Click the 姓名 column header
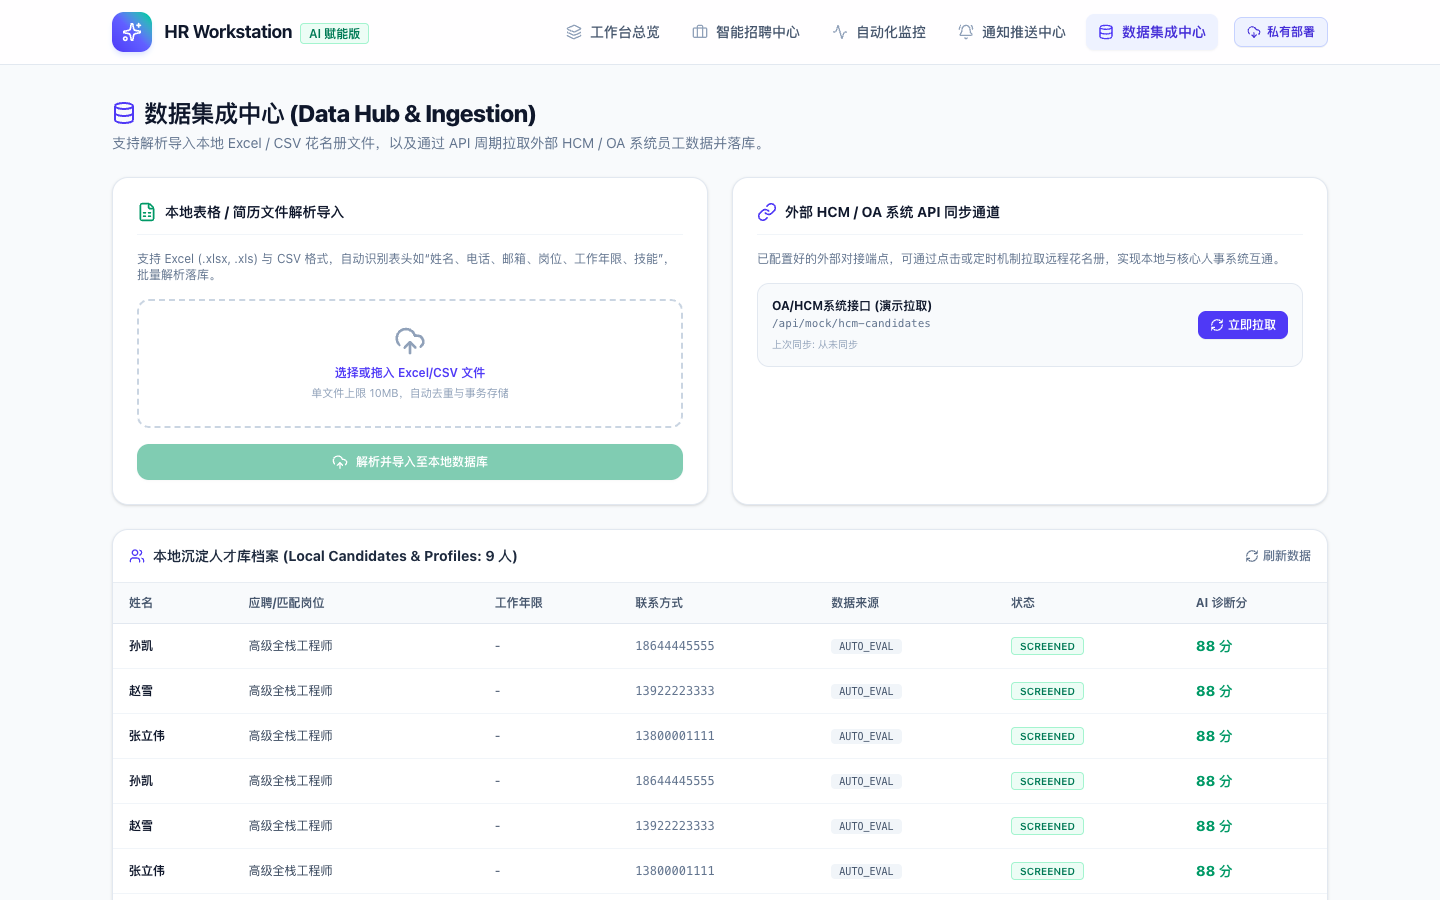Viewport: 1440px width, 900px height. pos(141,603)
